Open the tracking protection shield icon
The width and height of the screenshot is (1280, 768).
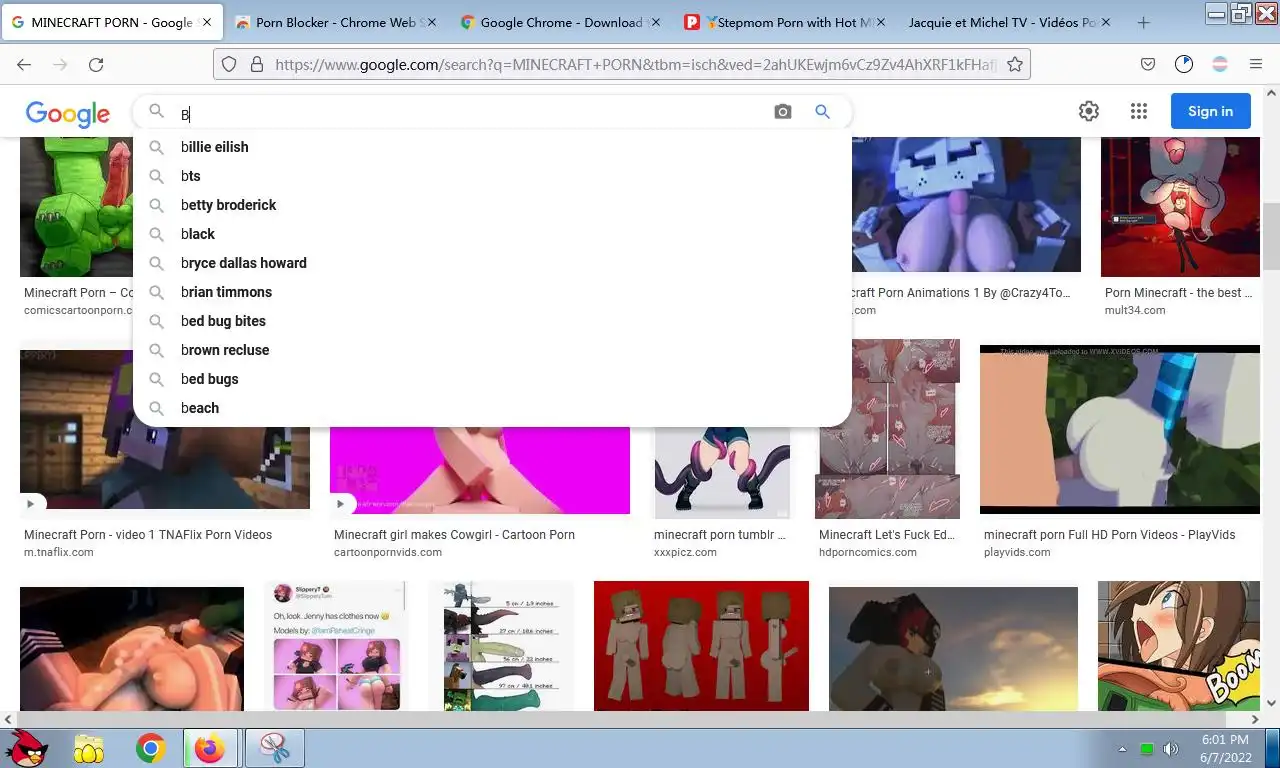tap(229, 64)
